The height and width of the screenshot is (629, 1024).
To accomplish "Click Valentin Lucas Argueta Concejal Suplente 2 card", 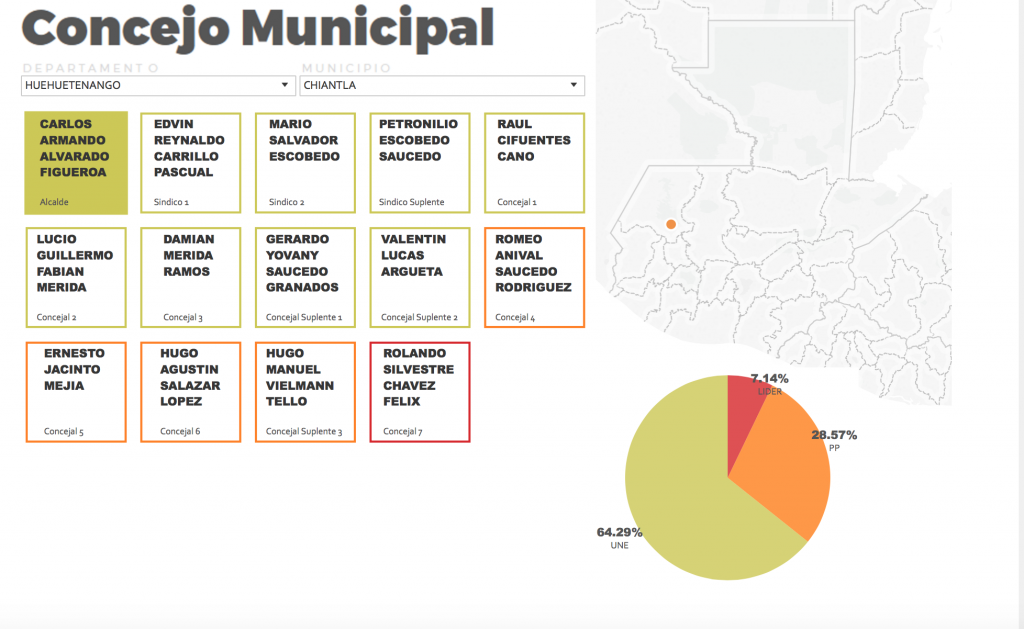I will click(420, 278).
